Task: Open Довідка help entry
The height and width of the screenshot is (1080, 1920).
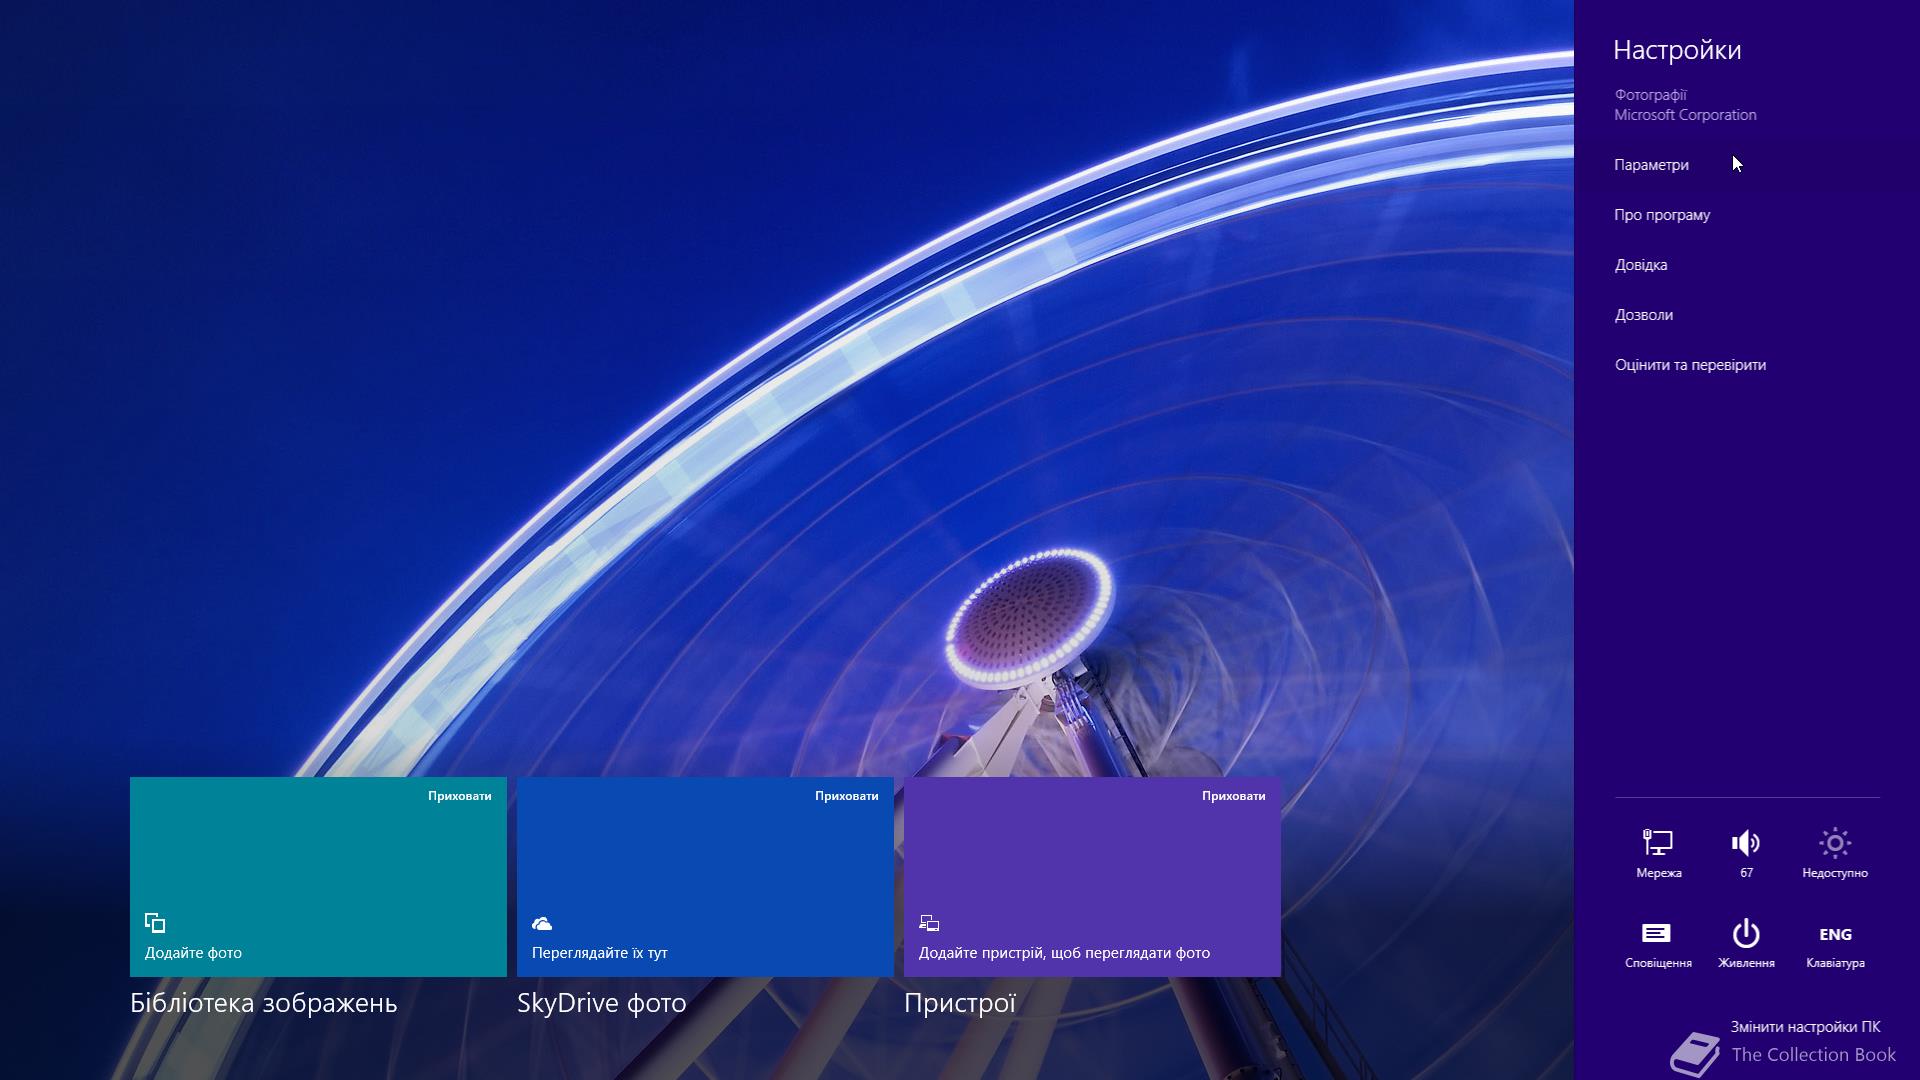Action: pos(1641,265)
